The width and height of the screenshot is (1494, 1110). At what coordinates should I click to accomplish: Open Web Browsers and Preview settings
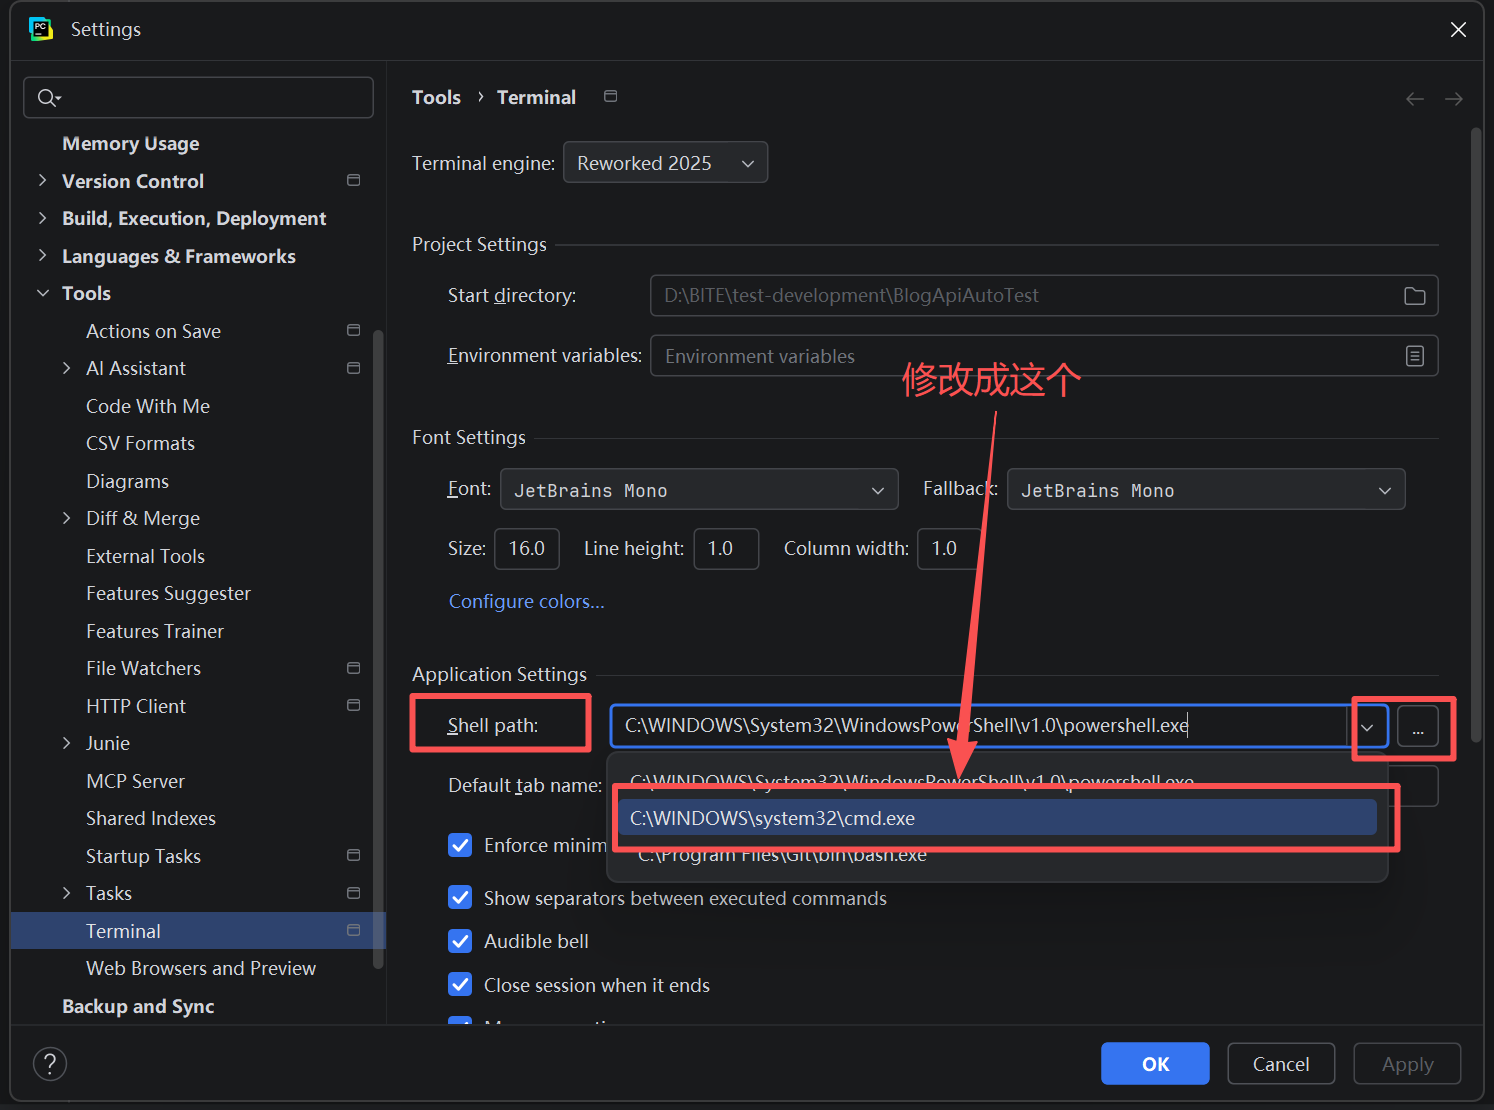(x=200, y=968)
